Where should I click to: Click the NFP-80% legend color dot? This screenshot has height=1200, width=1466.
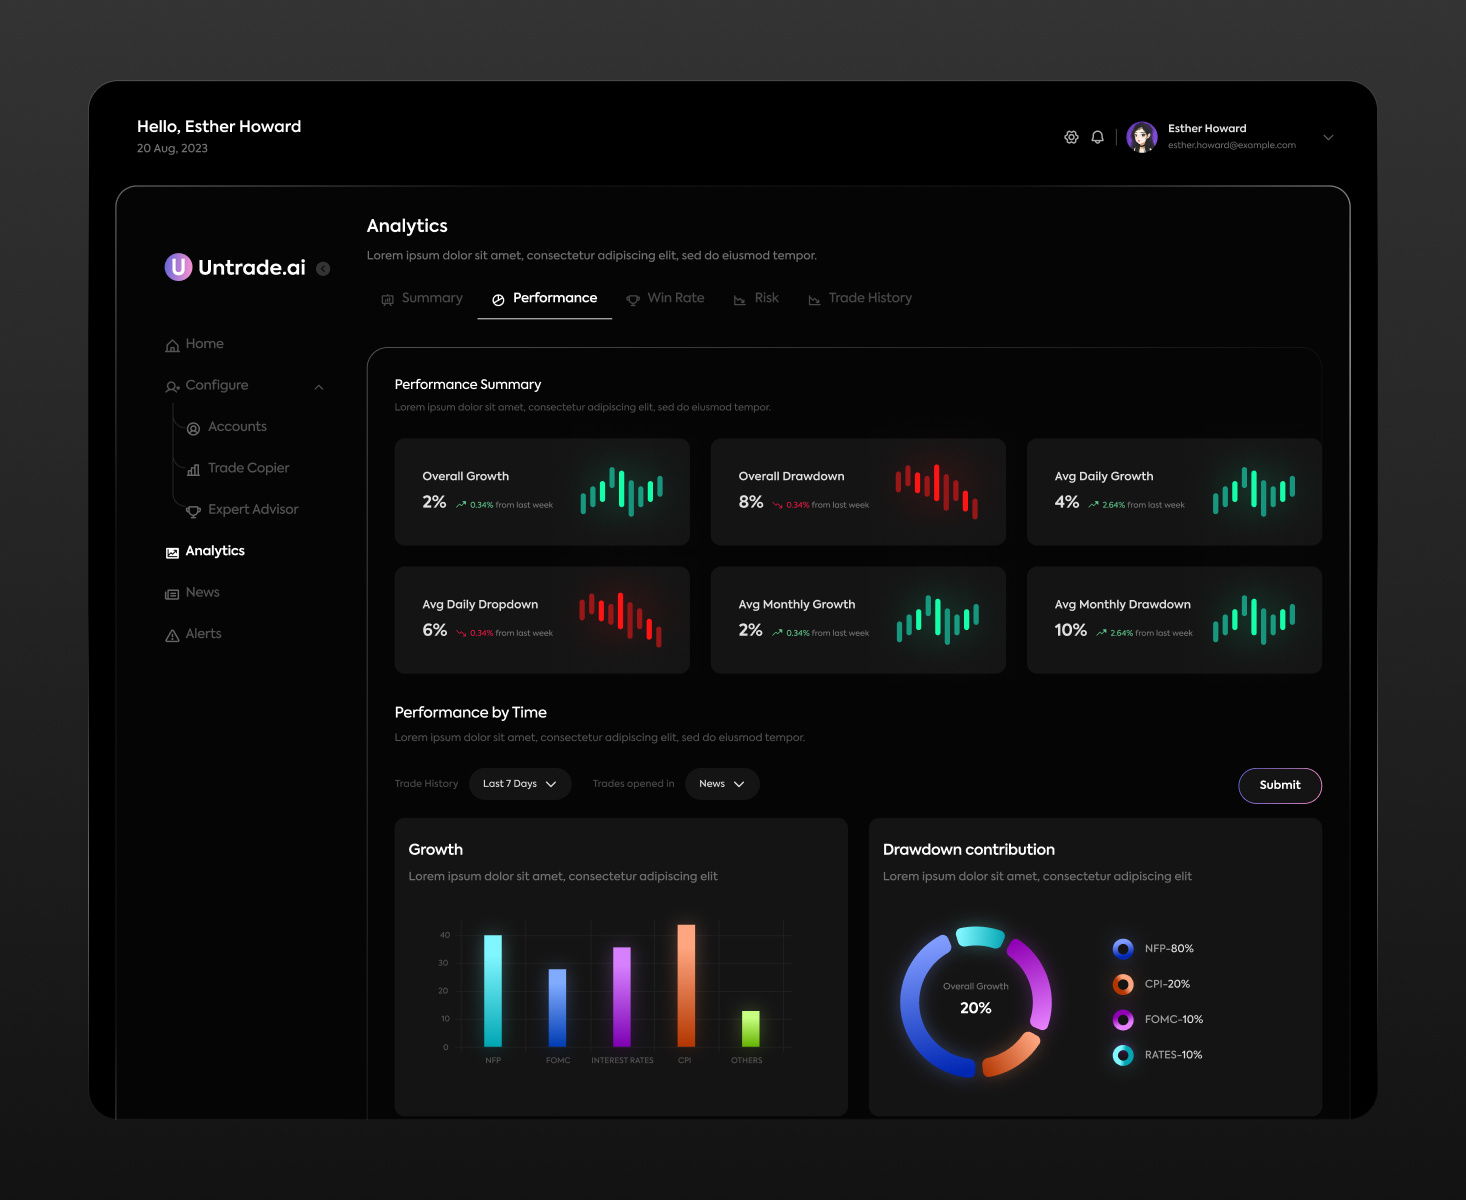coord(1123,948)
